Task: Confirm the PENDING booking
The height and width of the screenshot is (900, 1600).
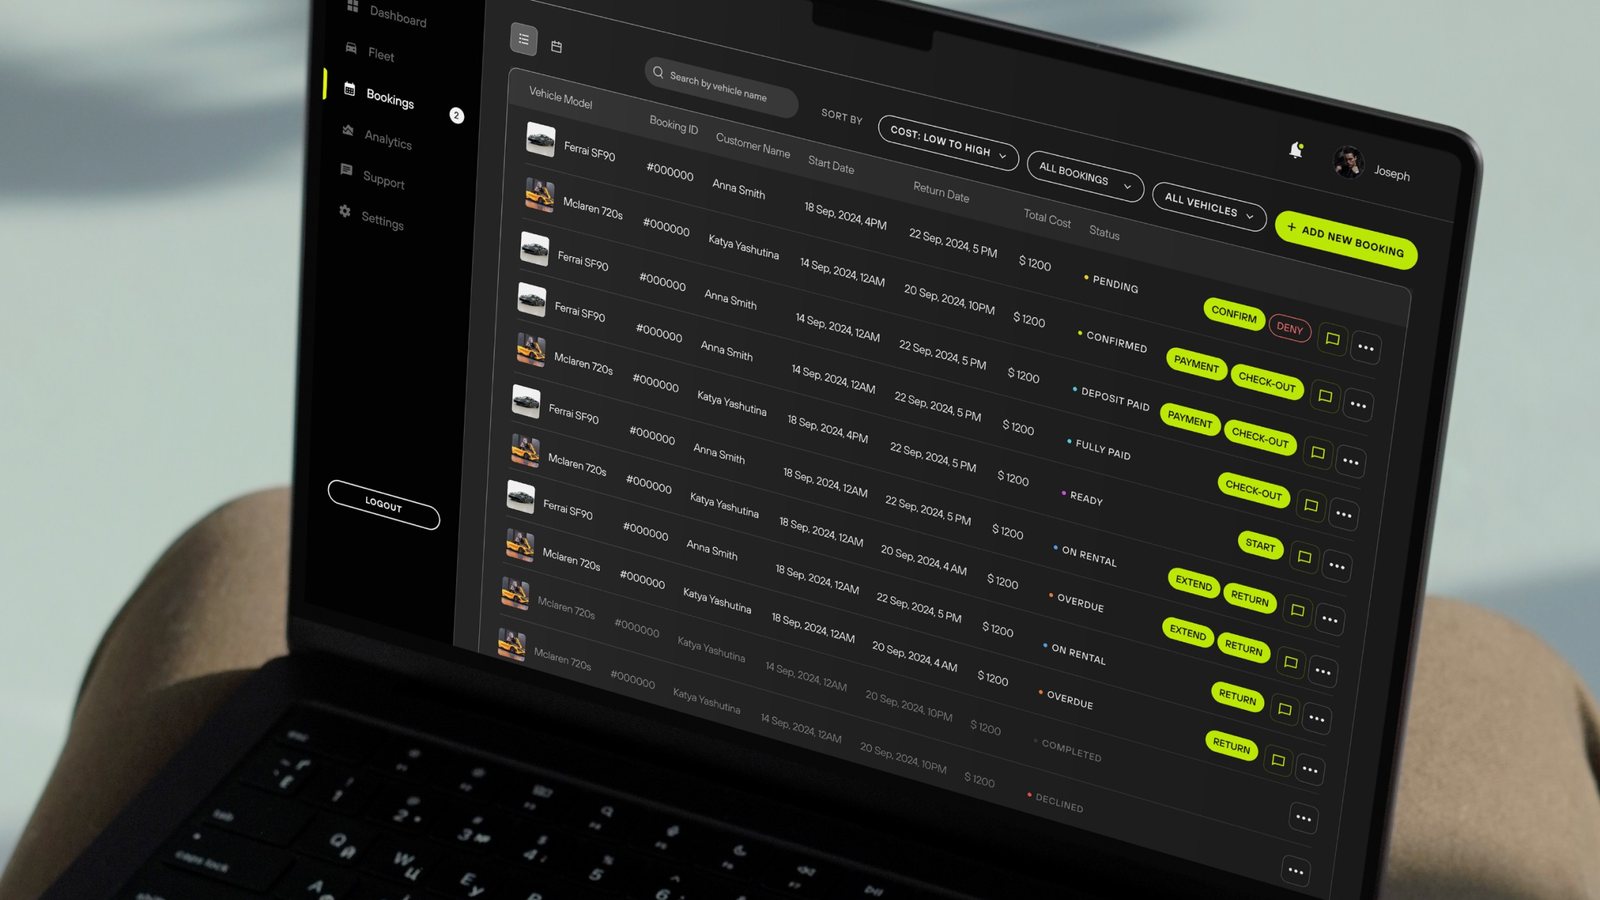Action: [1234, 314]
